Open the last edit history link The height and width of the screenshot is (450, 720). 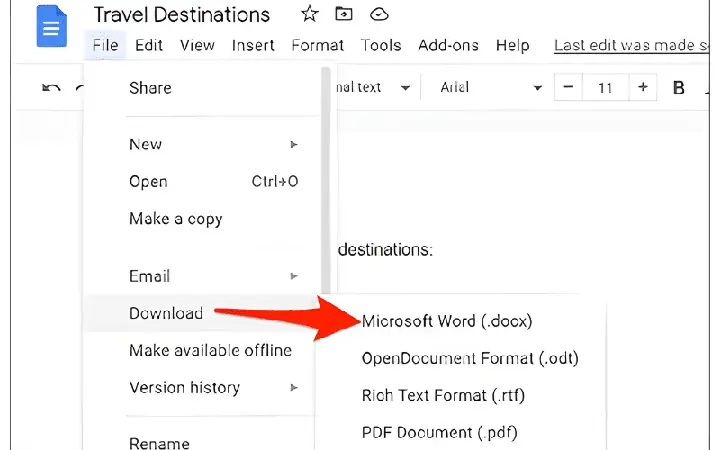click(631, 45)
